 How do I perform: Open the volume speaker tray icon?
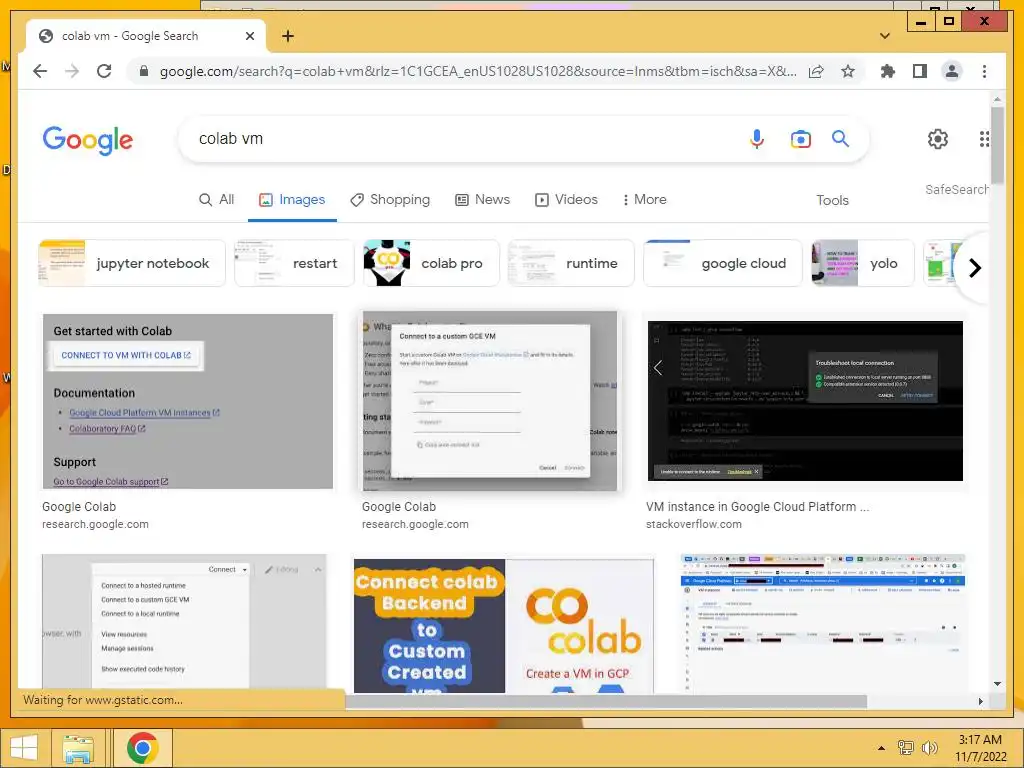[929, 748]
